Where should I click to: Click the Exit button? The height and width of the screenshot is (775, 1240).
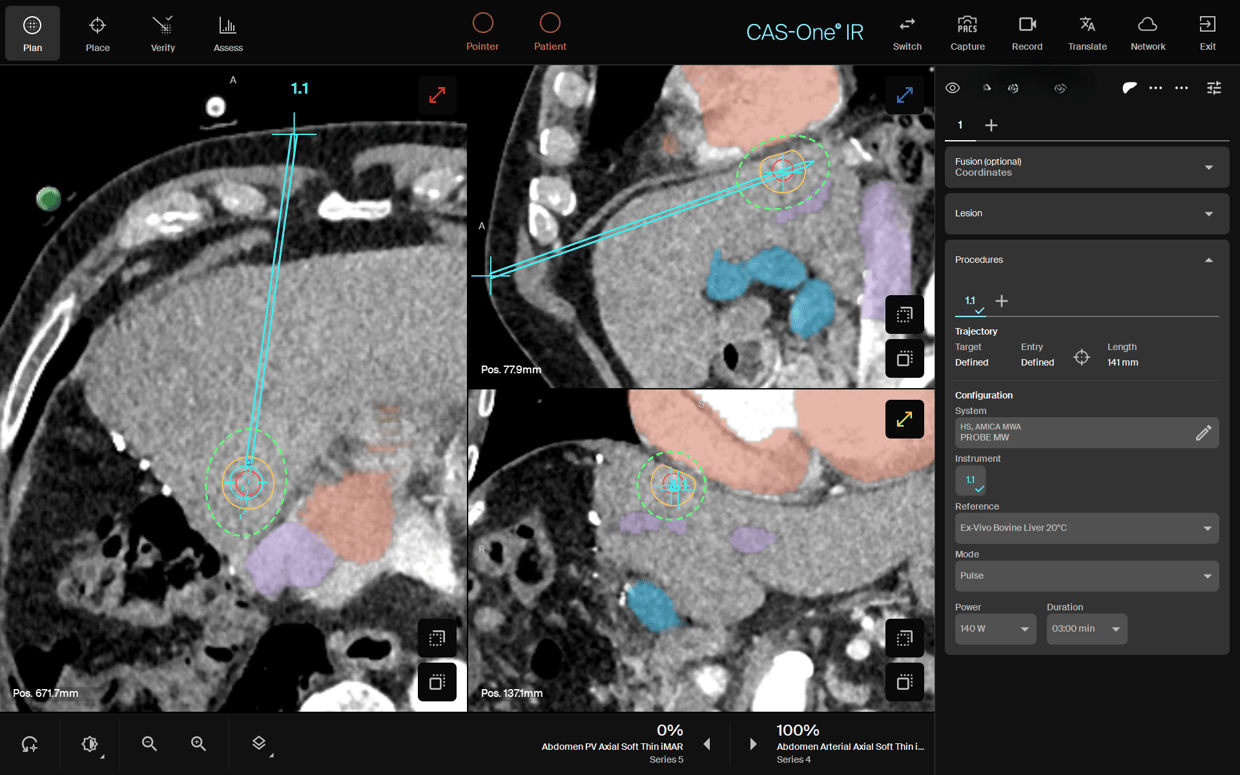tap(1208, 33)
